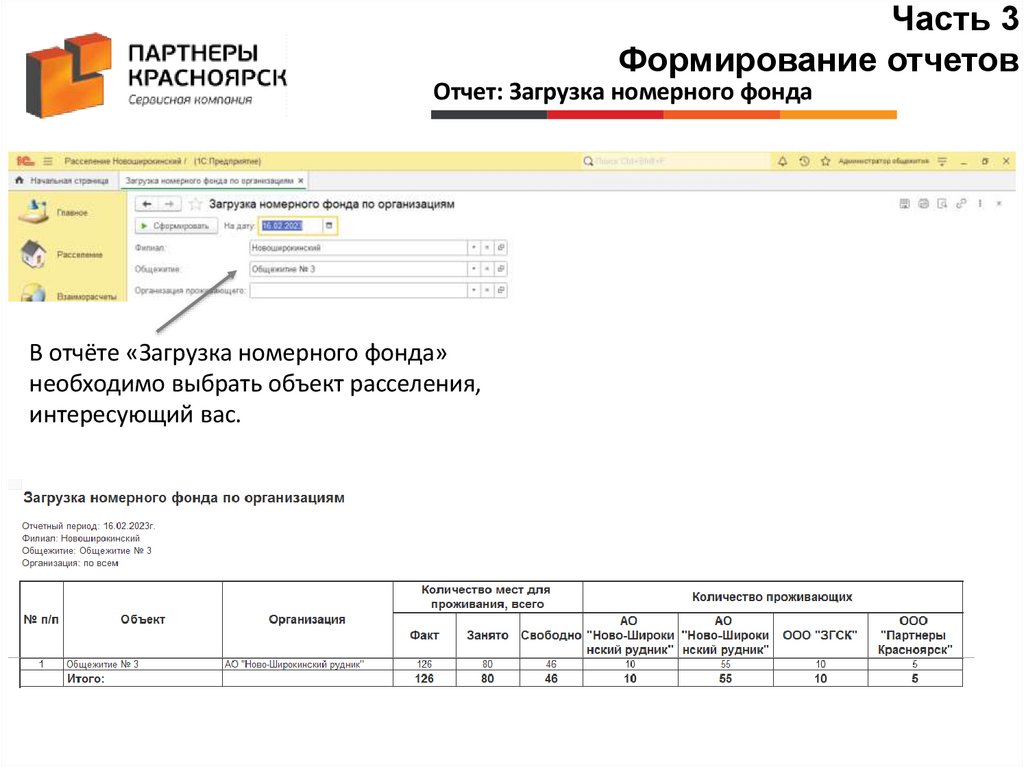Expand the Филиал dropdown arrow
1024x767 pixels.
pyautogui.click(x=474, y=248)
